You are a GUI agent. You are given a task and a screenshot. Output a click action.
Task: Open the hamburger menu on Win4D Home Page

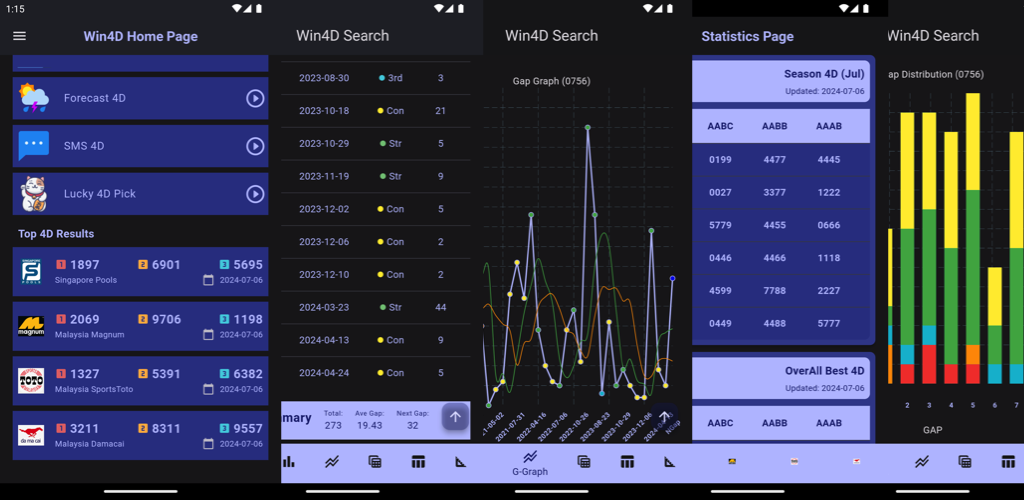click(19, 36)
